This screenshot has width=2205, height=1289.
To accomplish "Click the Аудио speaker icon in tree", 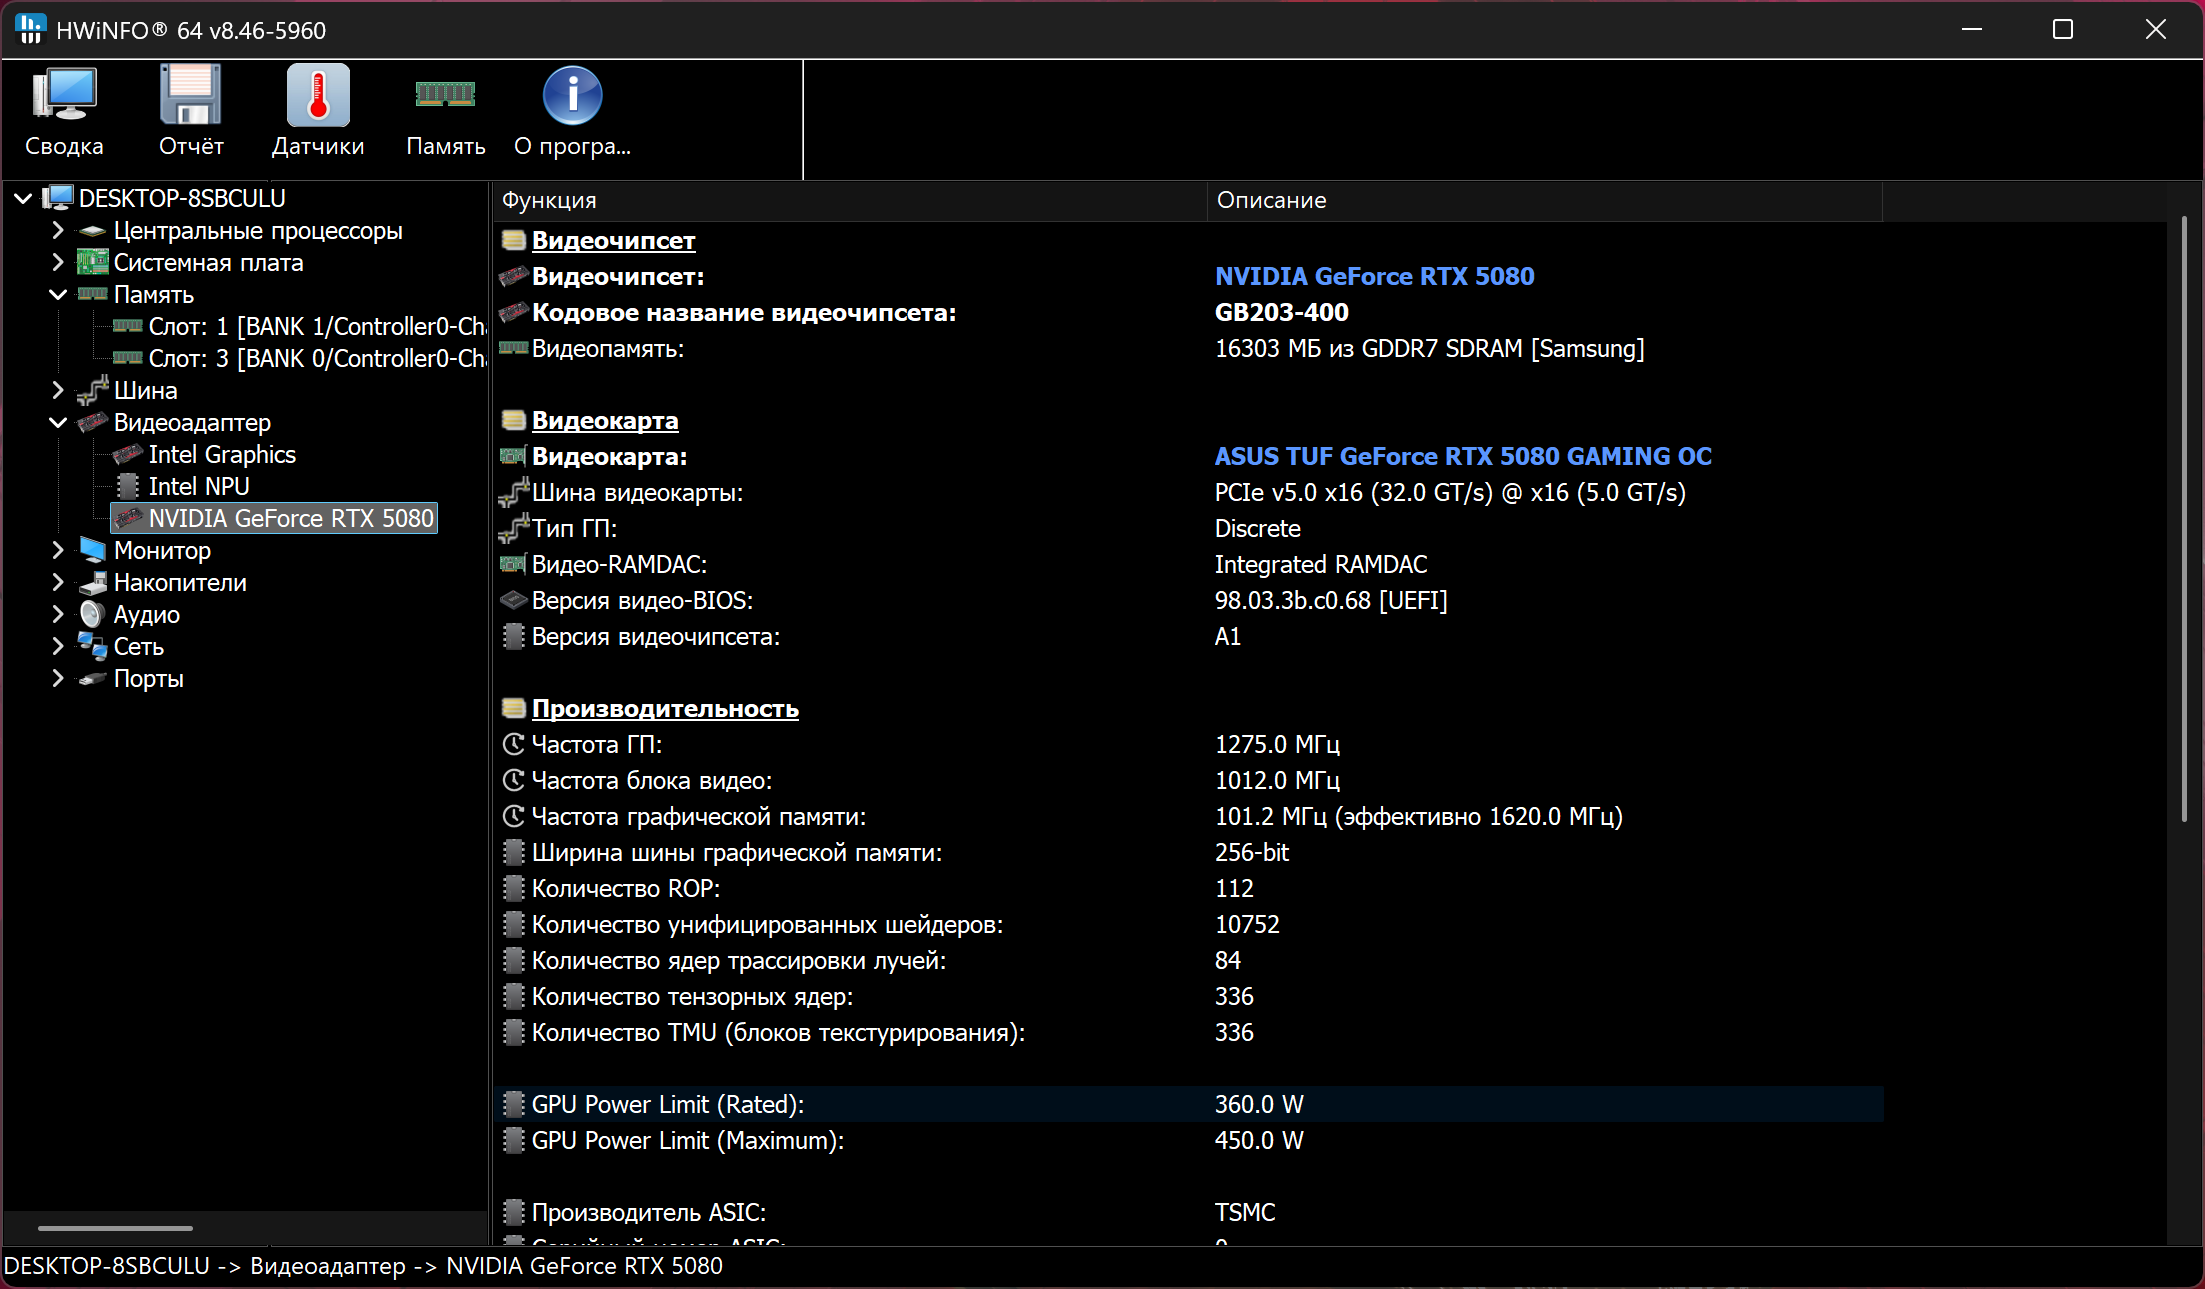I will (x=92, y=614).
